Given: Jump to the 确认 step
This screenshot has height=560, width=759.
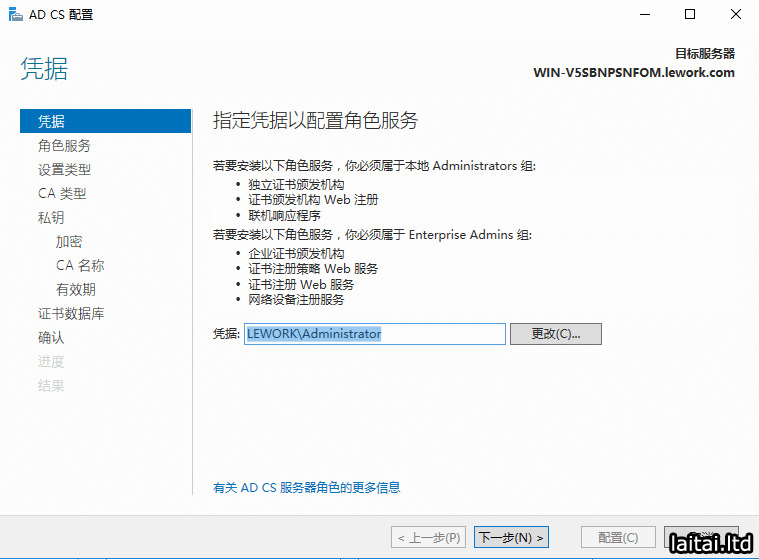Looking at the screenshot, I should click(51, 337).
